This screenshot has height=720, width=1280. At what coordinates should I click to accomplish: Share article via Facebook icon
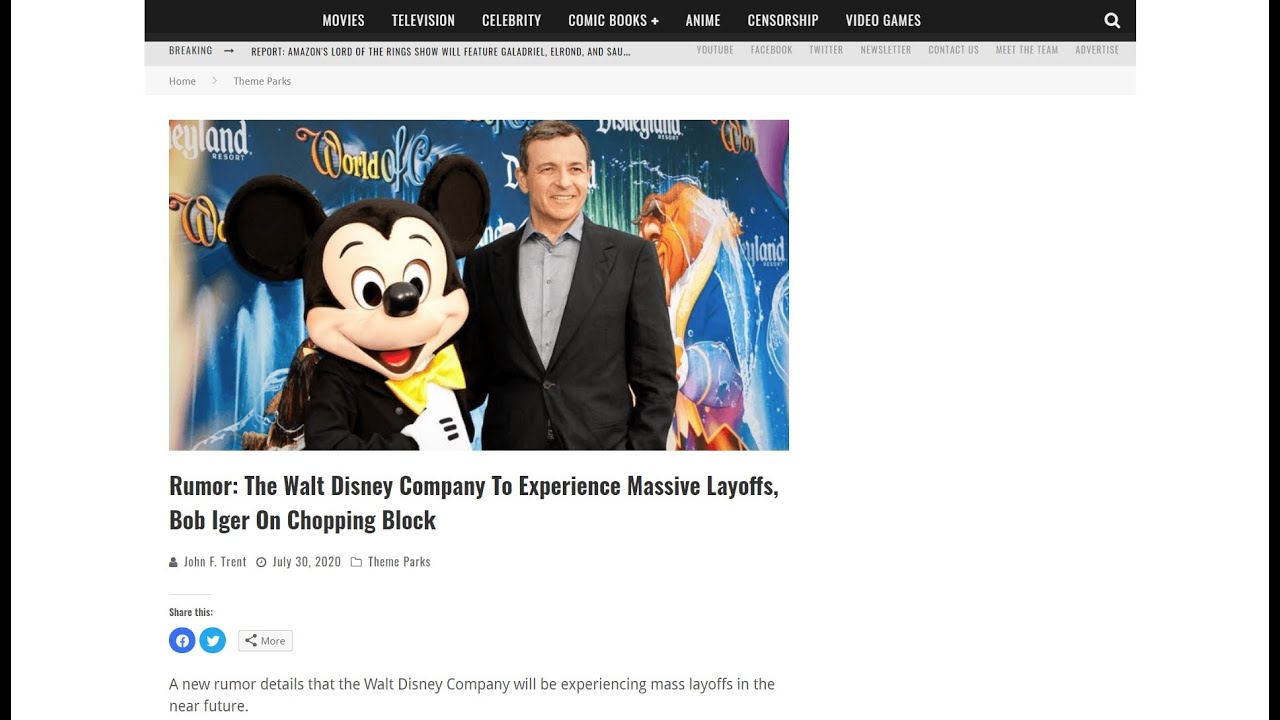click(182, 640)
